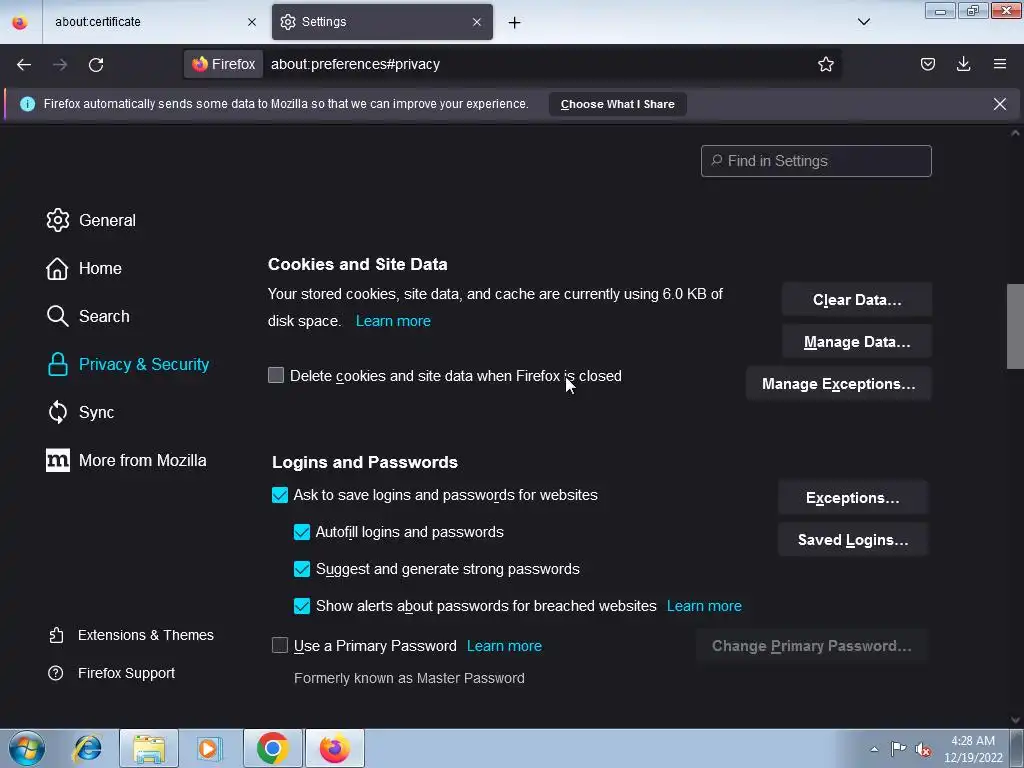1024x768 pixels.
Task: Open Firefox Support link
Action: 111,673
